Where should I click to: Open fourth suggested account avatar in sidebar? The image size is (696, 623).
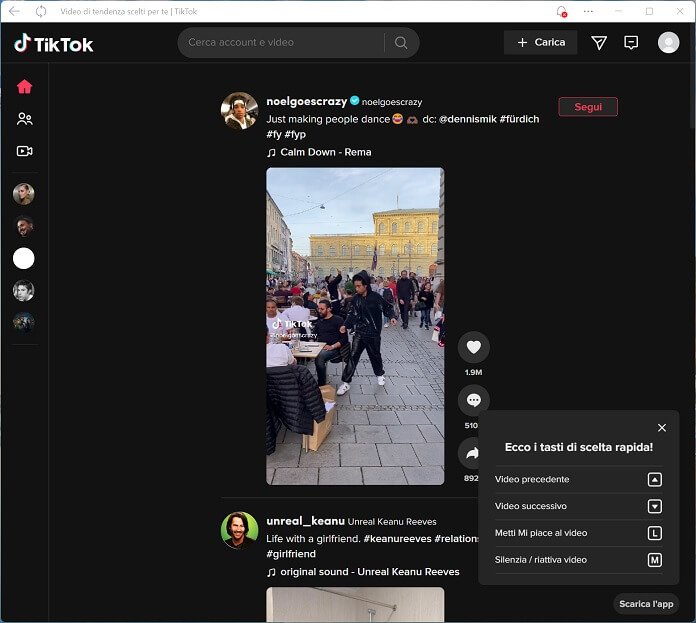[24, 291]
